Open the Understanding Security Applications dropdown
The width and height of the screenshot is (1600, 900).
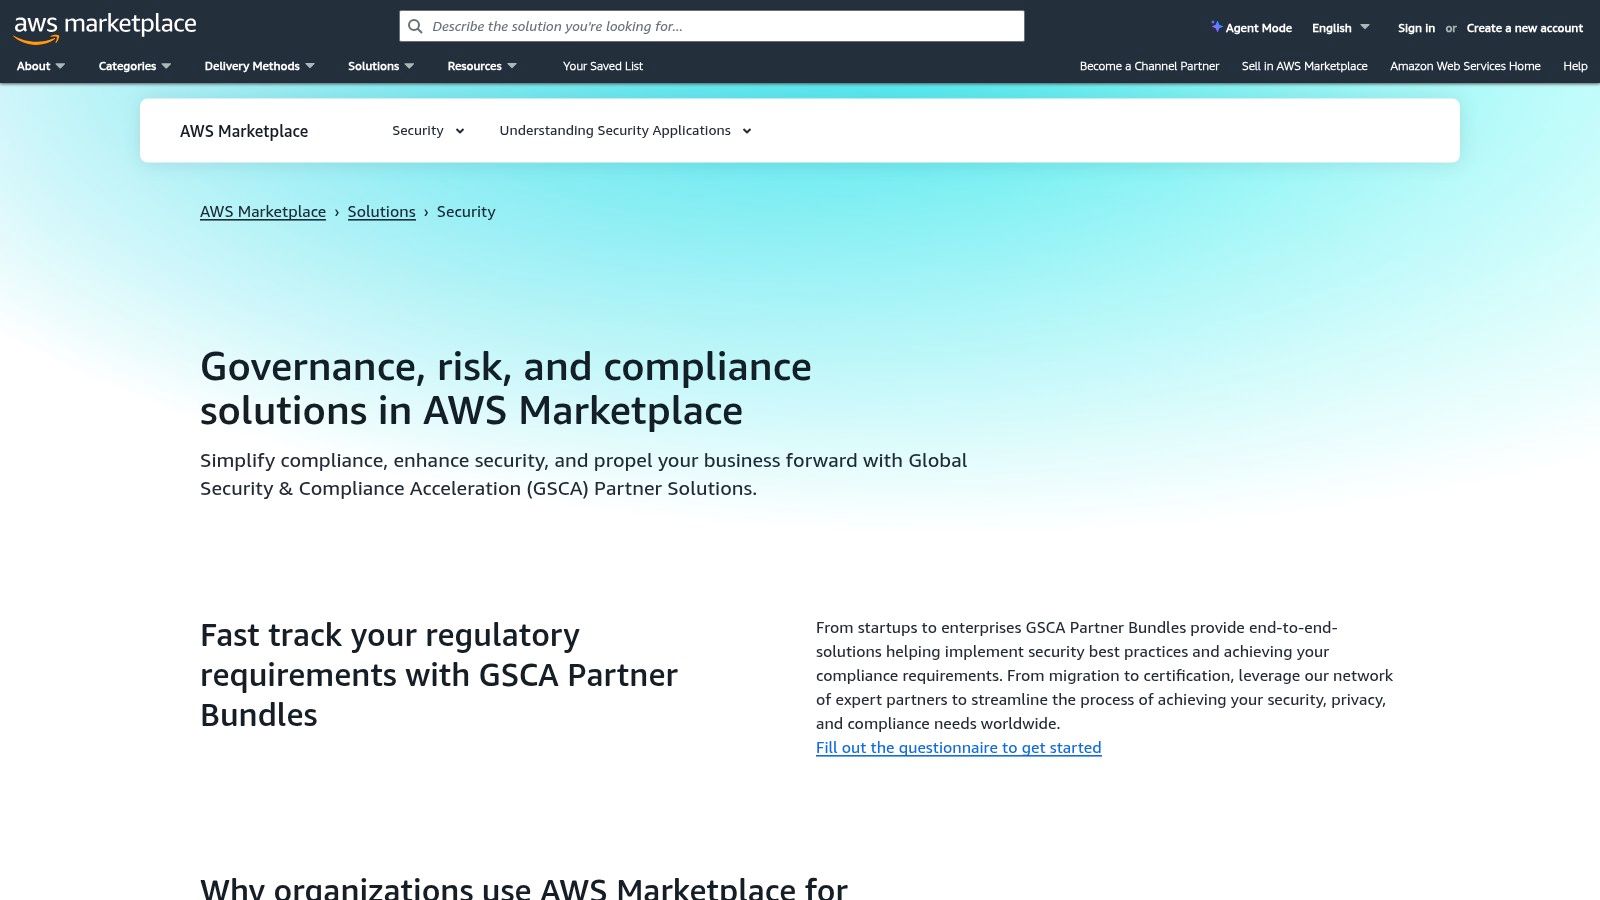624,130
